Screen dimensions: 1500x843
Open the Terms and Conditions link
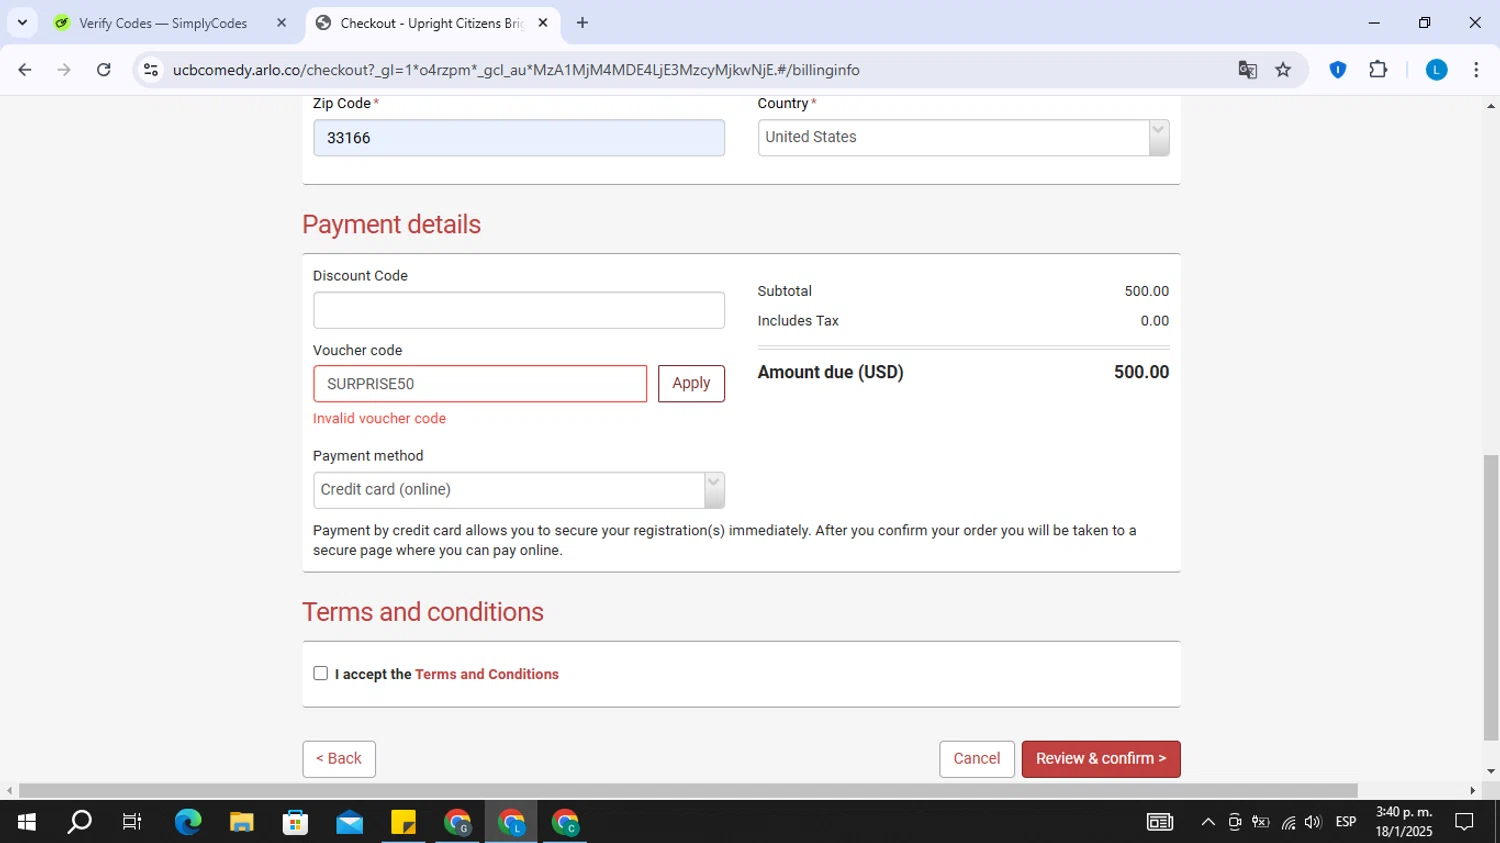coord(487,675)
